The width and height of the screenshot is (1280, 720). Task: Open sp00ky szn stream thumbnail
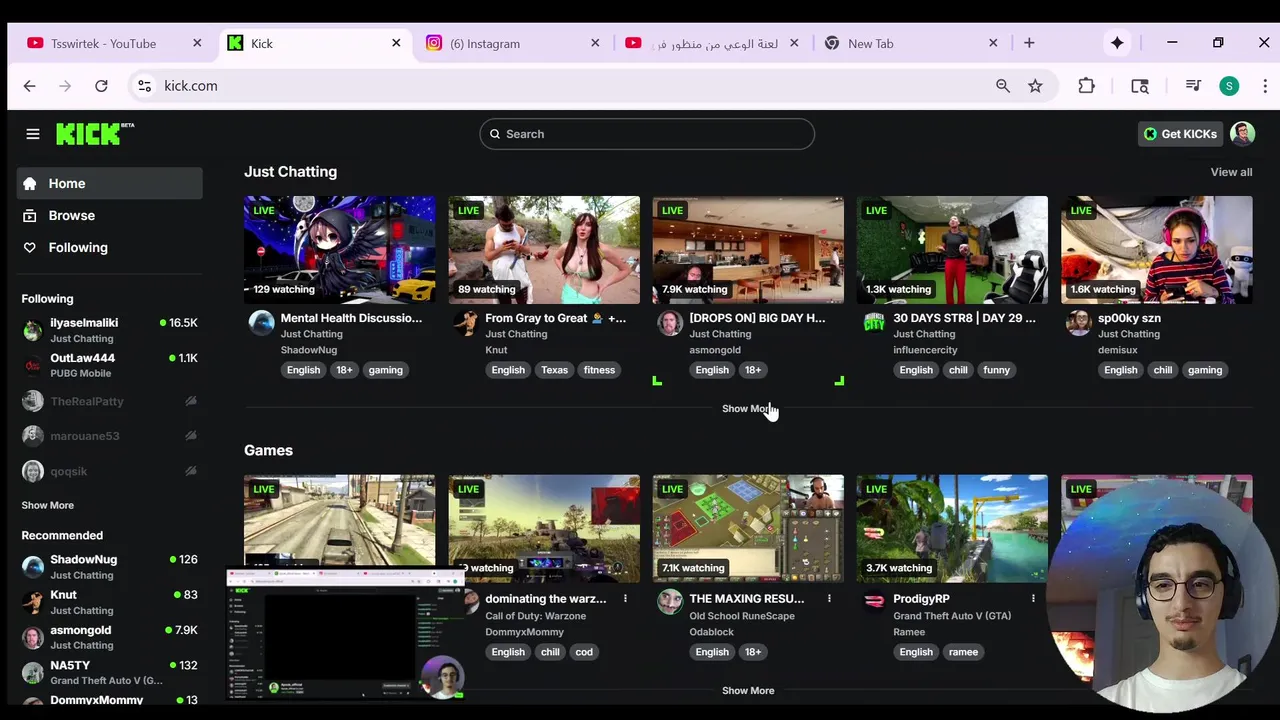[1157, 250]
